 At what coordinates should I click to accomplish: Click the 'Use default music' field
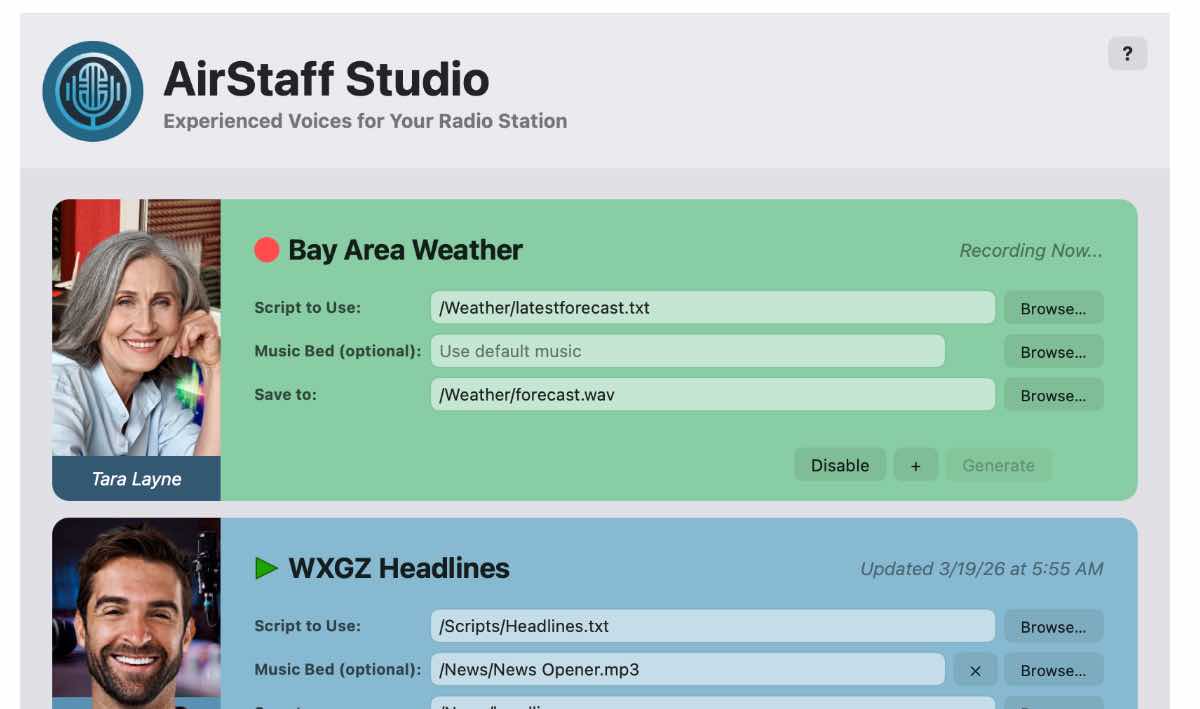tap(688, 351)
